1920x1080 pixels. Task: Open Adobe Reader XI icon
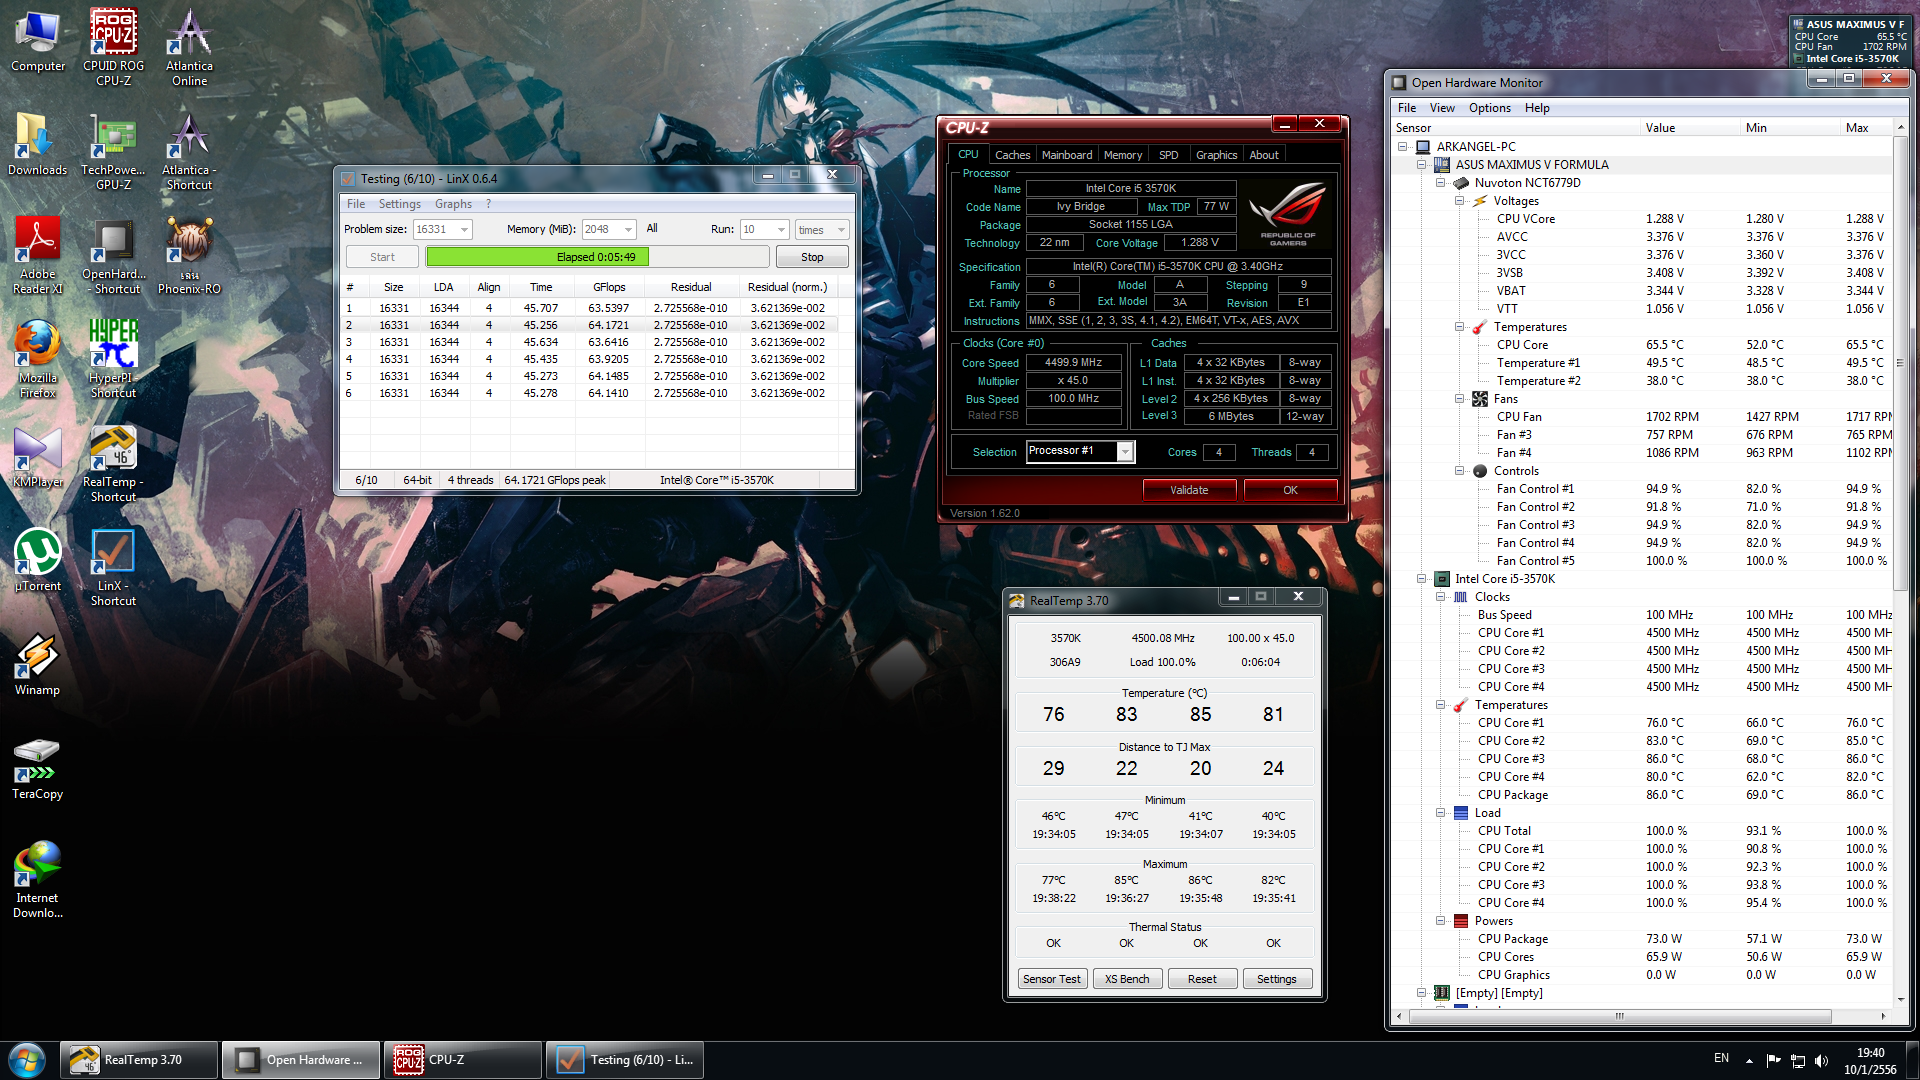38,255
